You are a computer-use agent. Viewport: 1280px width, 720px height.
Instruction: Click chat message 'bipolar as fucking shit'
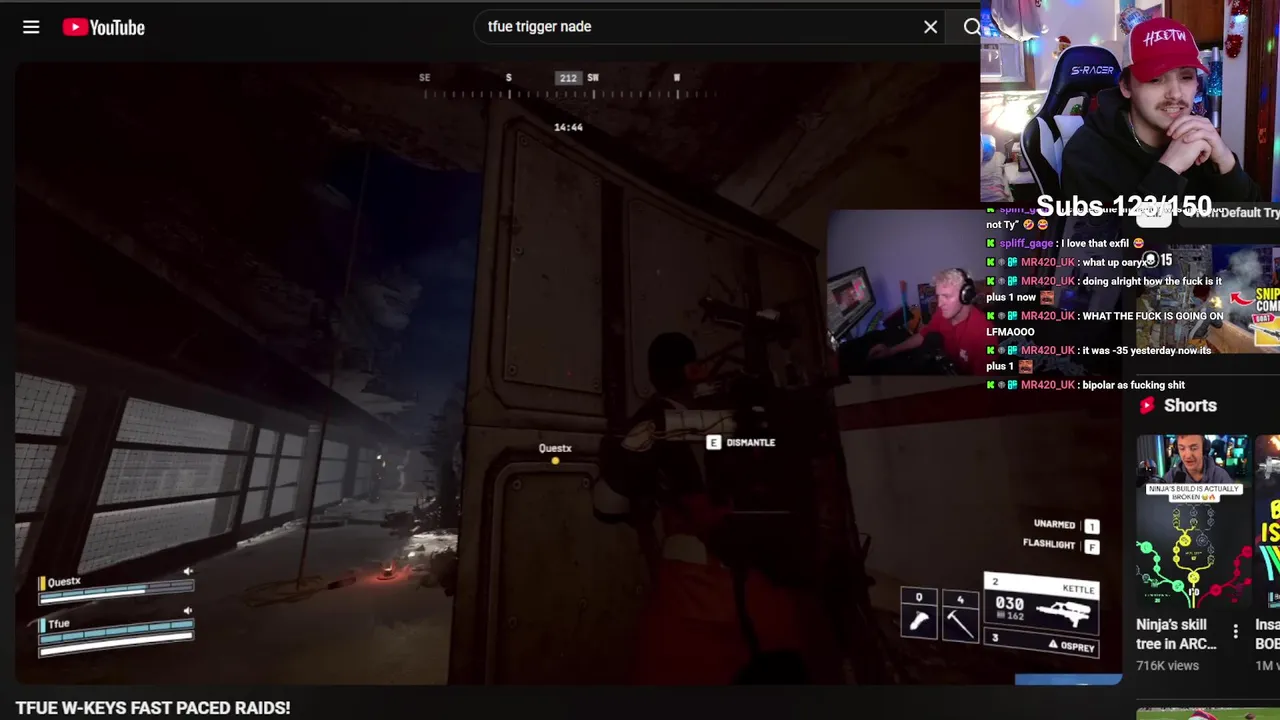(1132, 385)
